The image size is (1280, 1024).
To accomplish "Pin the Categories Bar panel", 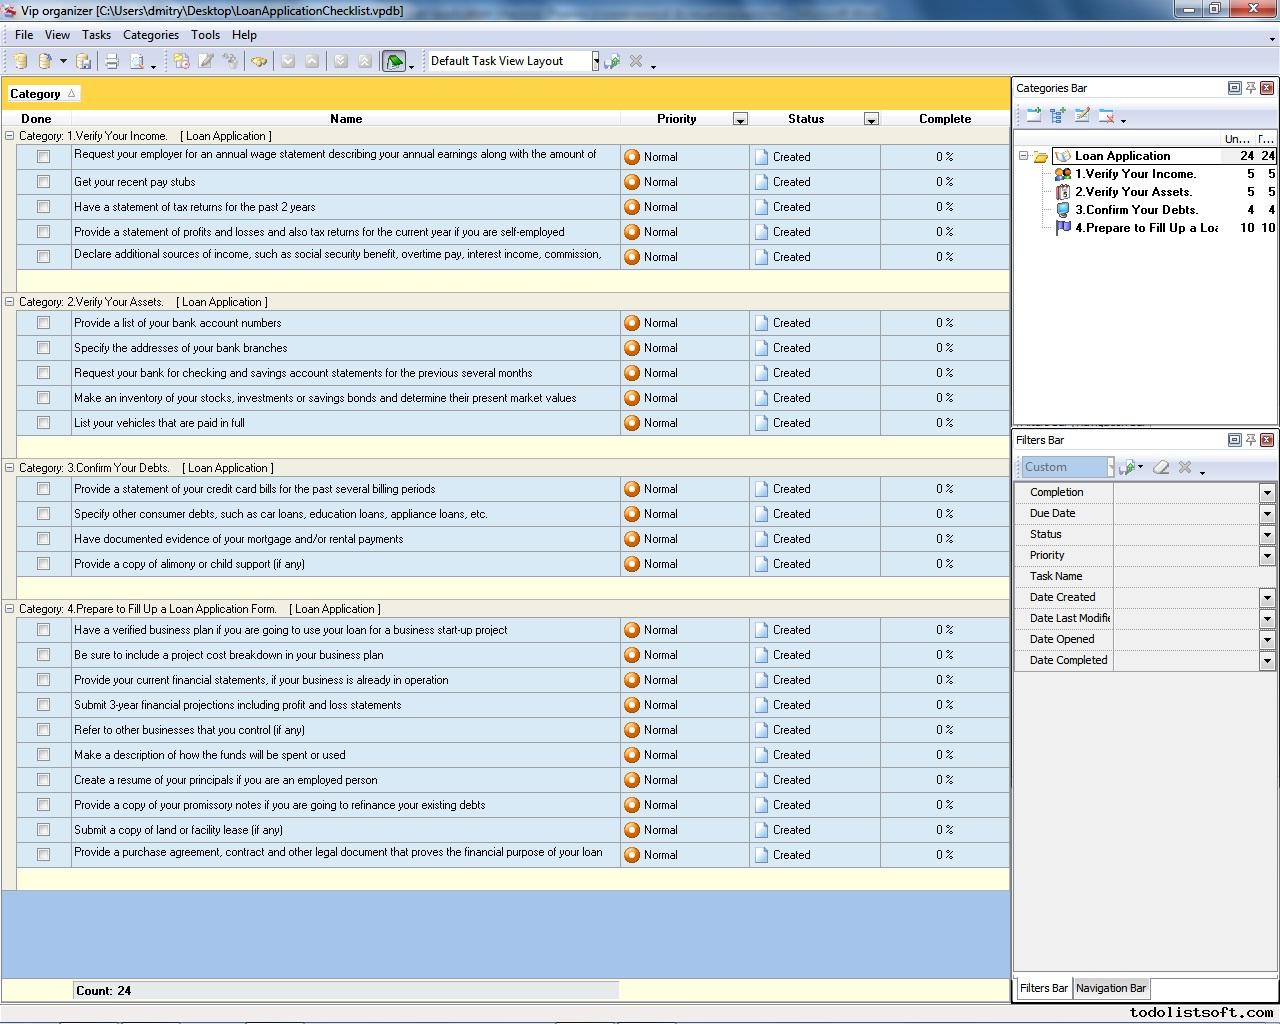I will click(1250, 88).
